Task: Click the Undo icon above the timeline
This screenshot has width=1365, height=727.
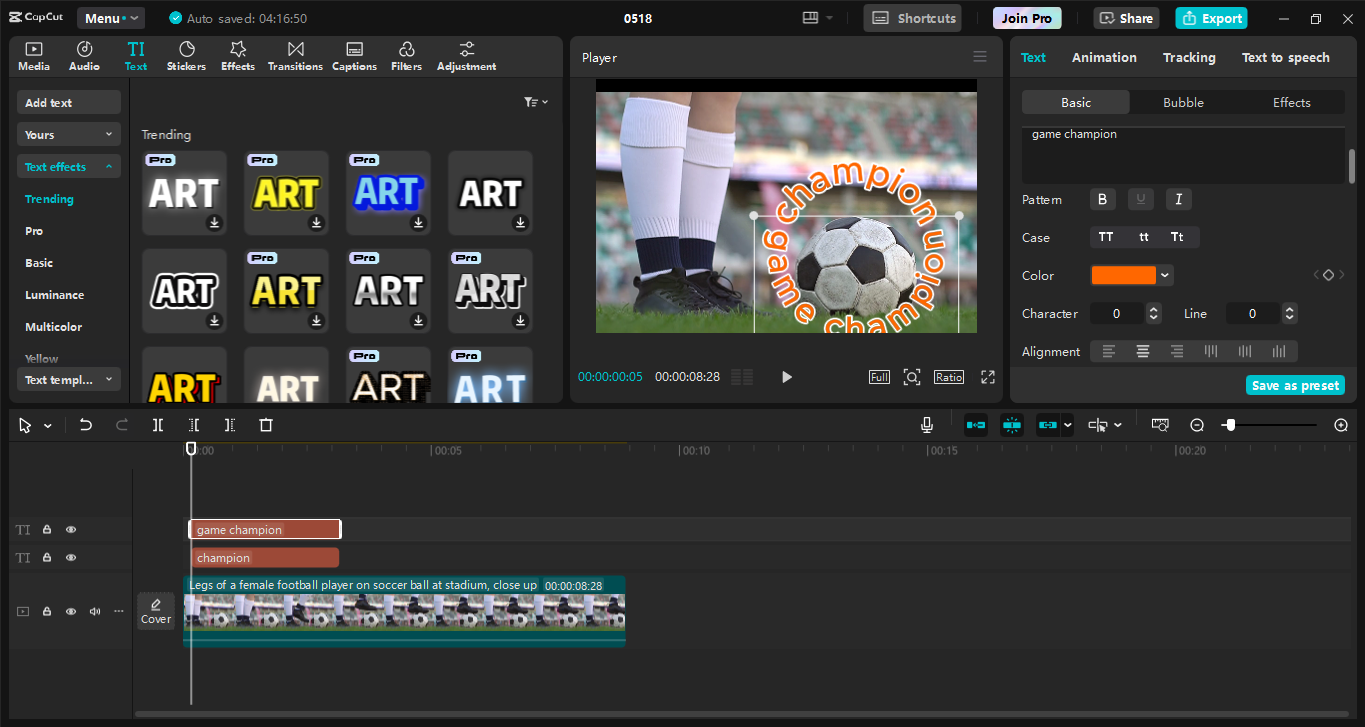Action: pyautogui.click(x=85, y=424)
